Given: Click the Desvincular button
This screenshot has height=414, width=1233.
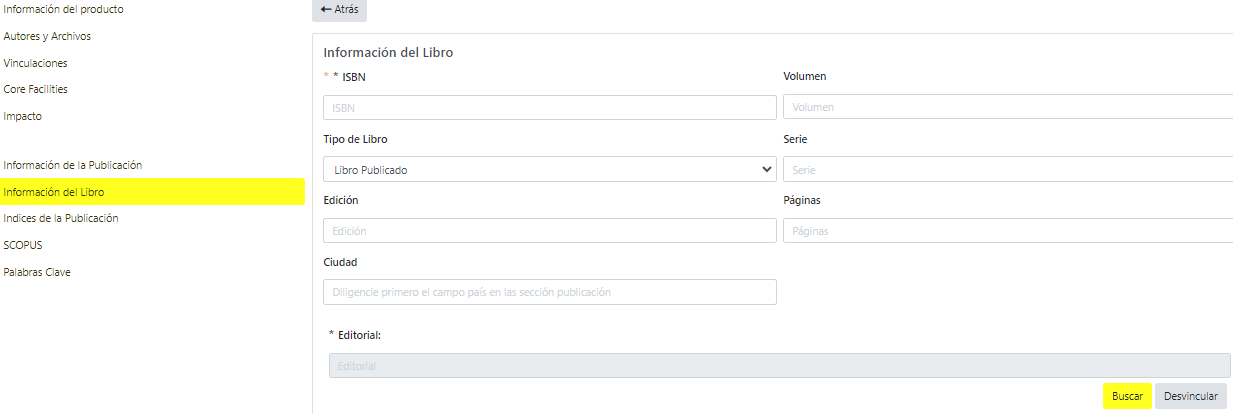Looking at the screenshot, I should coord(1190,396).
